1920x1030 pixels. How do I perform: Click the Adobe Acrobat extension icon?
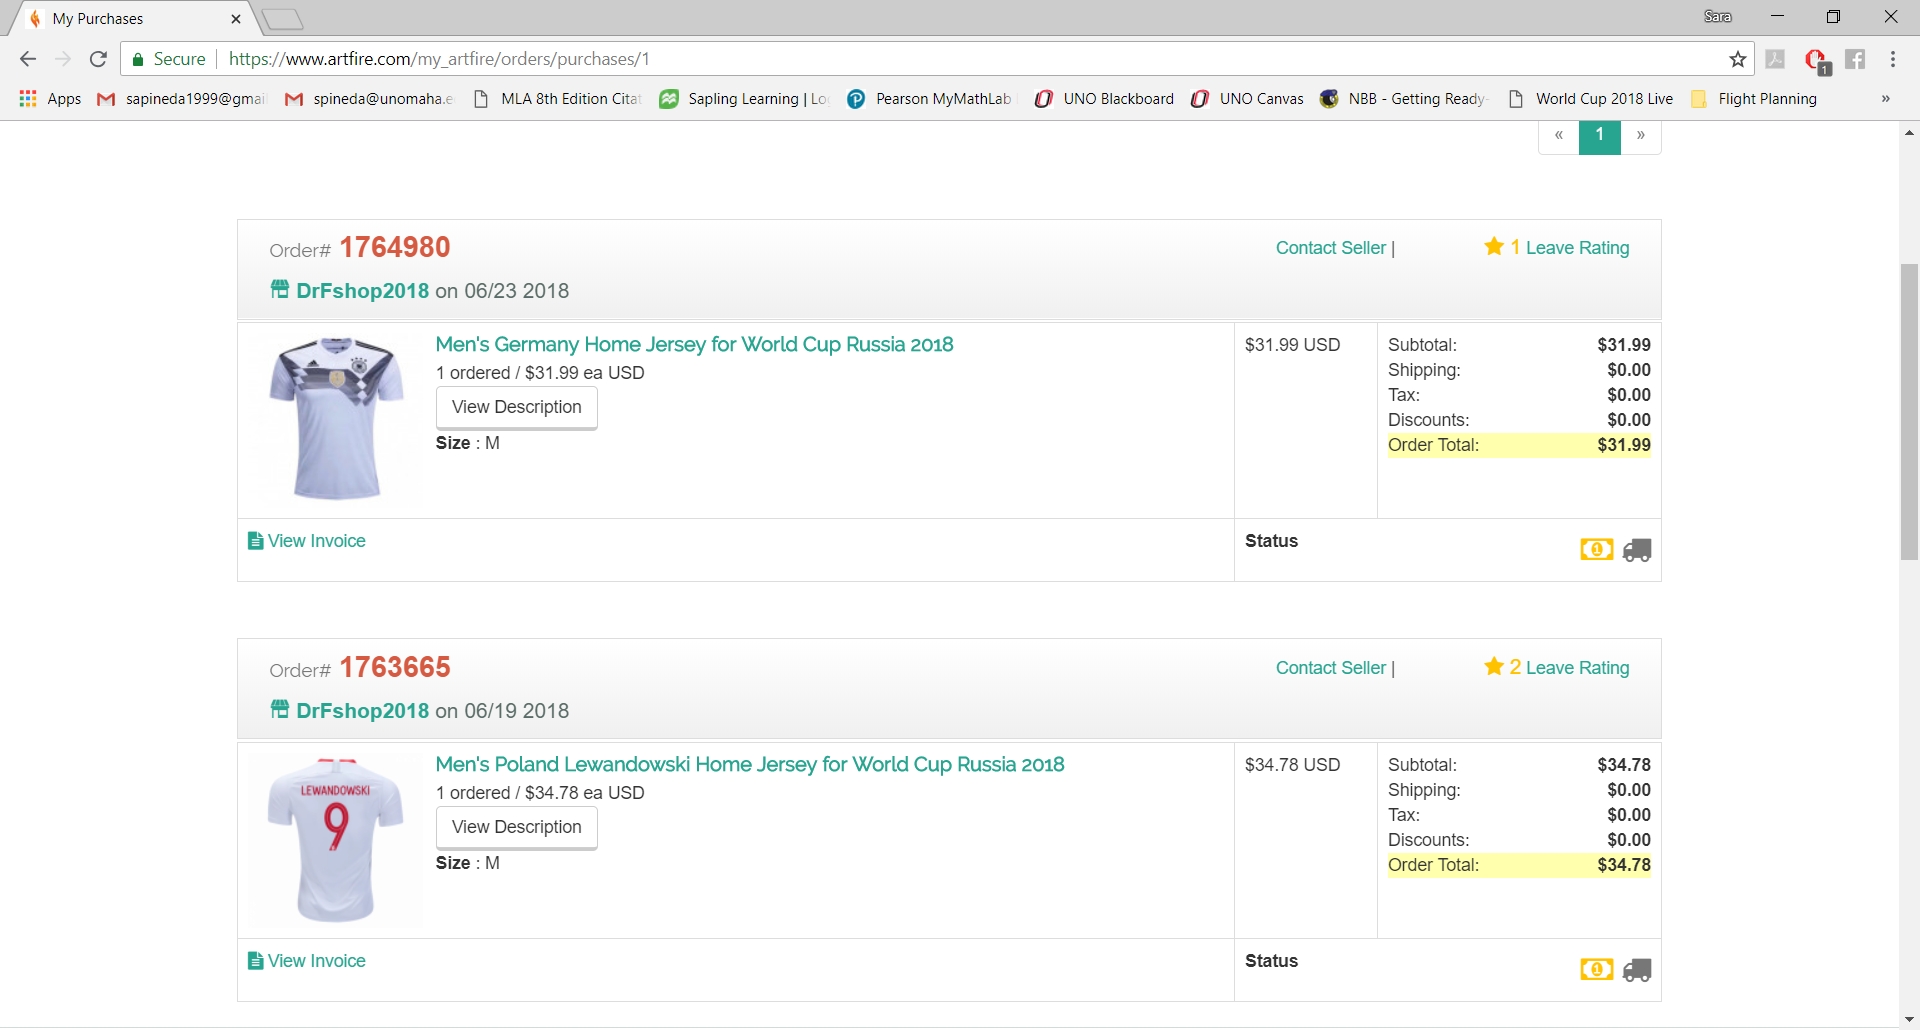(1777, 59)
